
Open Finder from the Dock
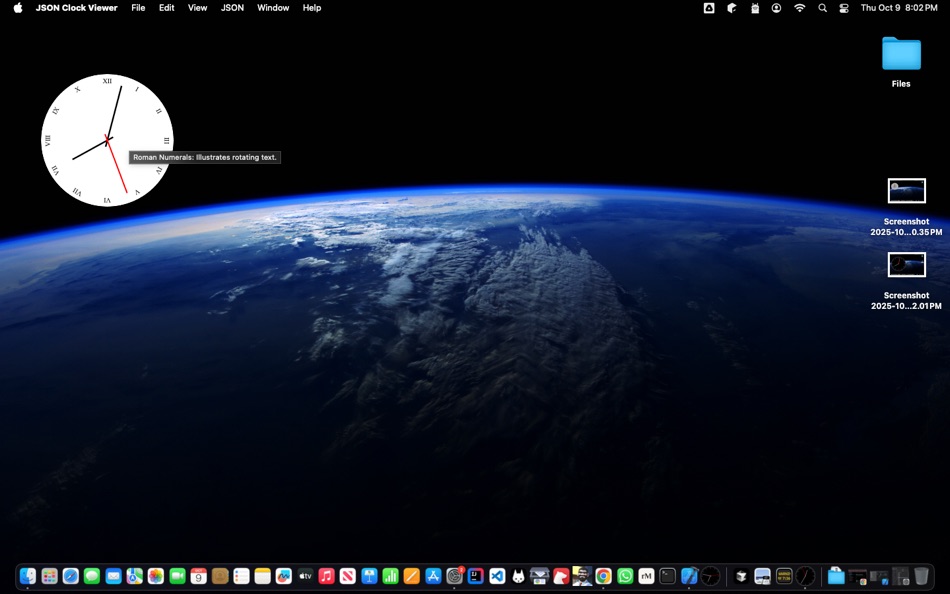pos(27,576)
